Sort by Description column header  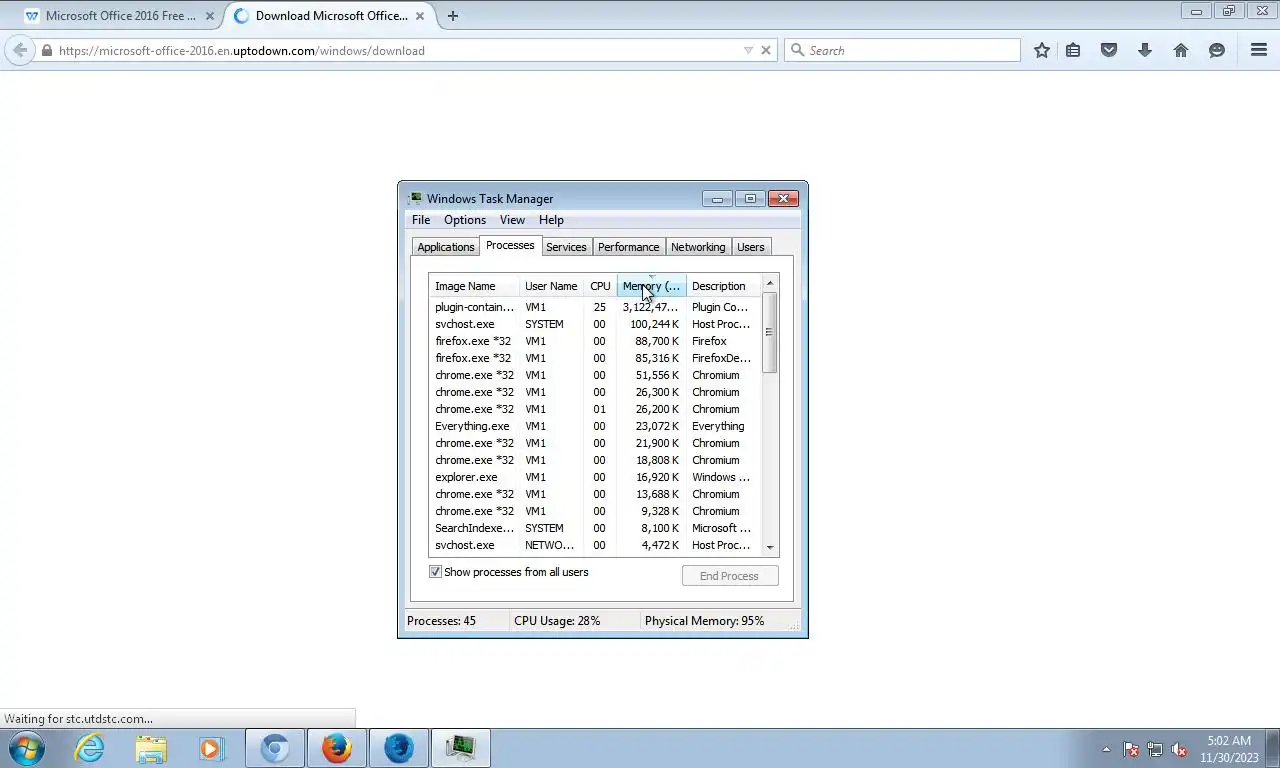724,286
